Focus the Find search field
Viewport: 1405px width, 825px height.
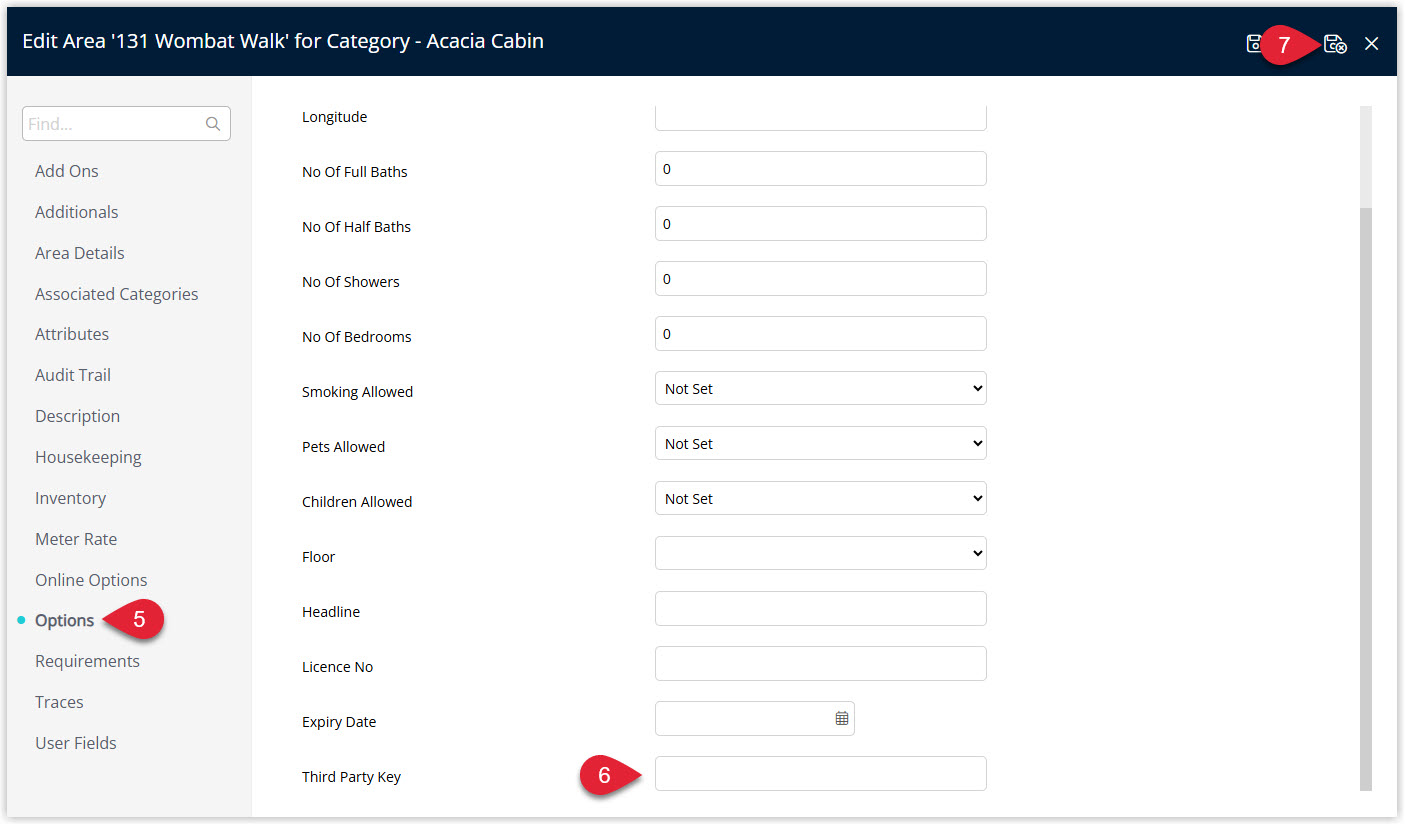click(x=126, y=124)
